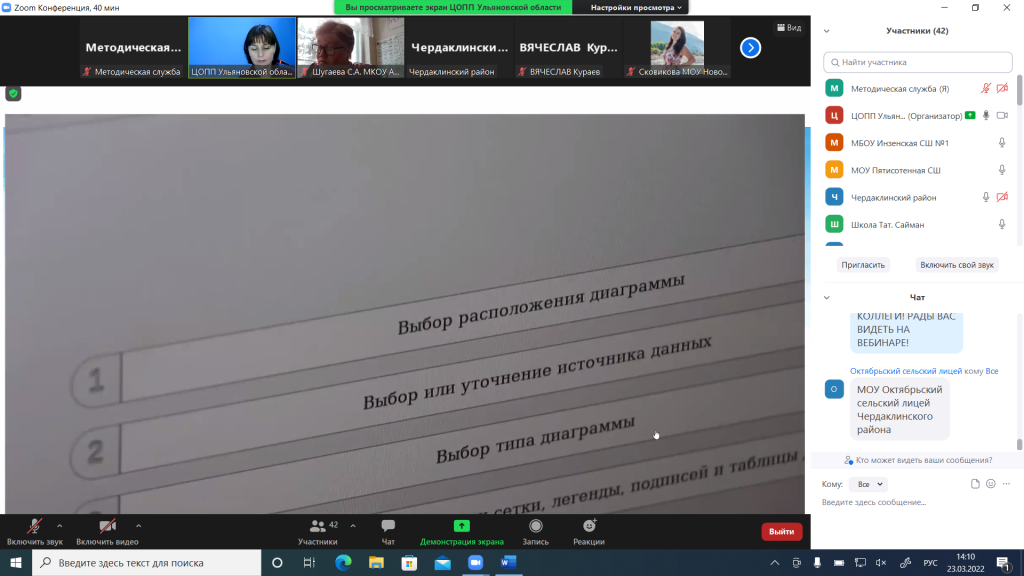Click the emoji icon in the chat box

pyautogui.click(x=991, y=484)
